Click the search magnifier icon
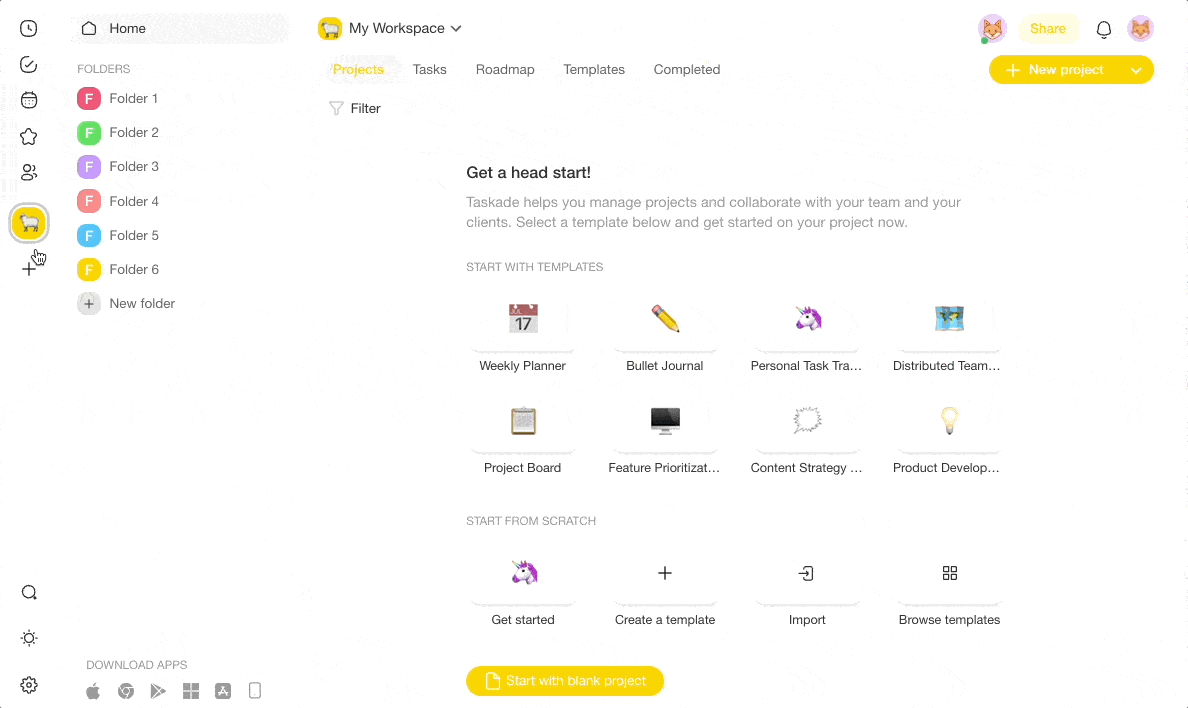Viewport: 1188px width, 708px height. (28, 592)
